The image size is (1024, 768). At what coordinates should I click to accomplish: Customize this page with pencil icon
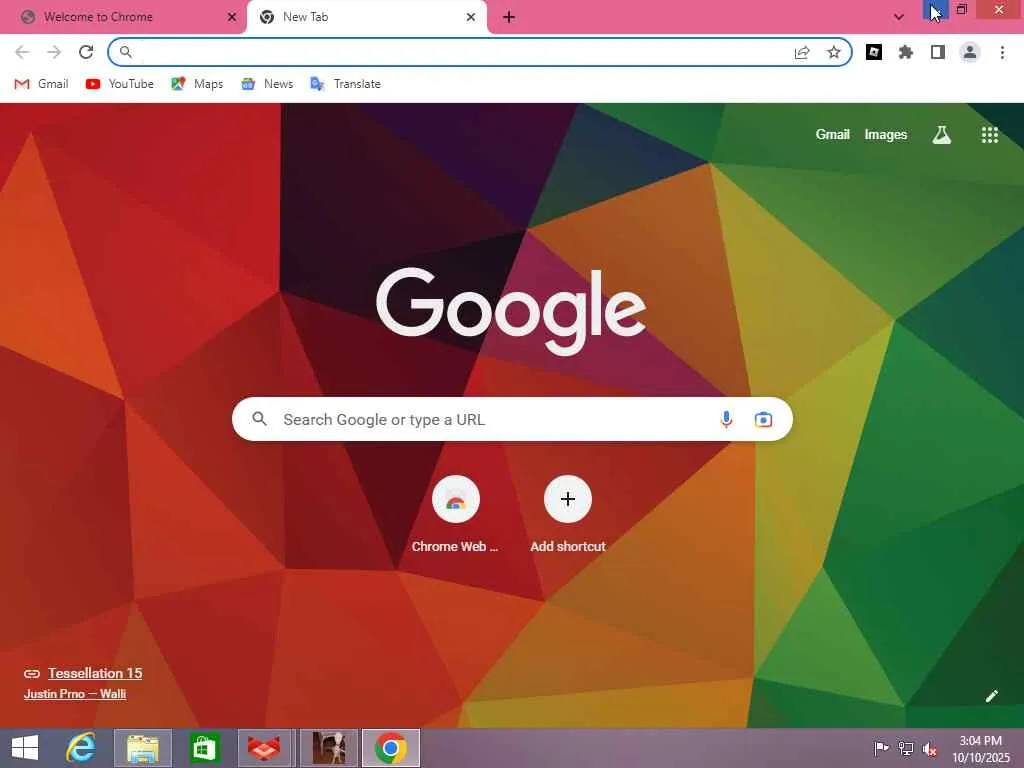(x=991, y=696)
